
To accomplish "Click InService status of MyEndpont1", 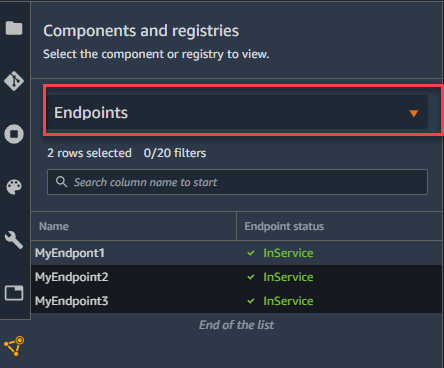I will pyautogui.click(x=288, y=253).
